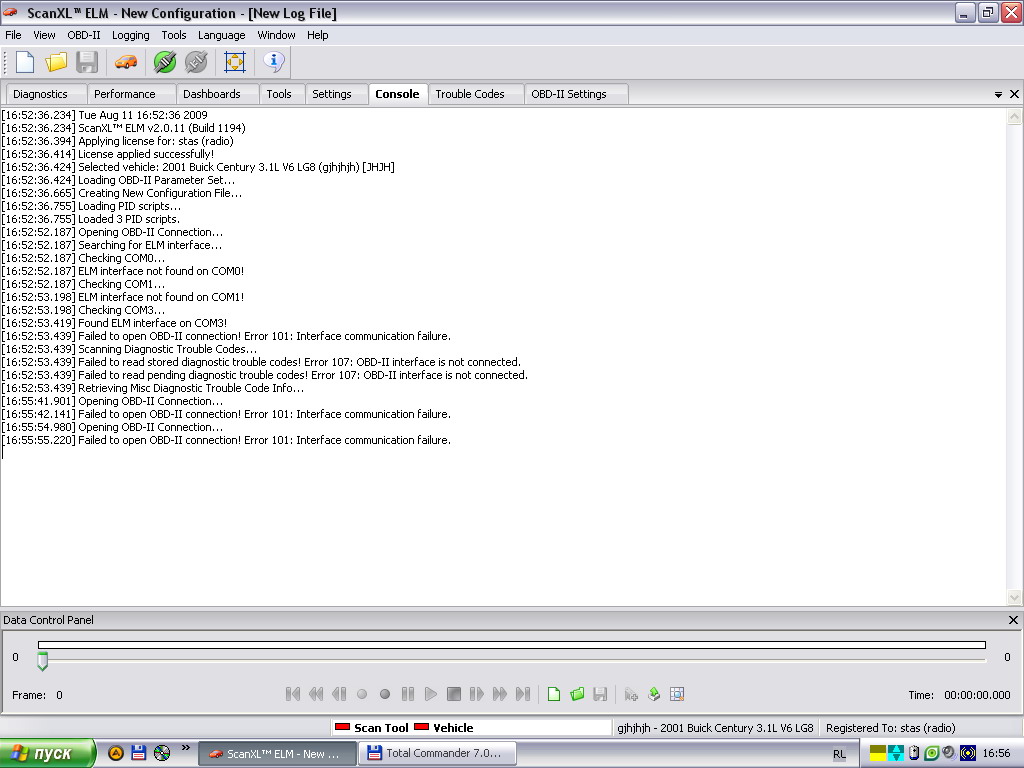Click the New file toolbar icon
Viewport: 1024px width, 768px height.
25,62
